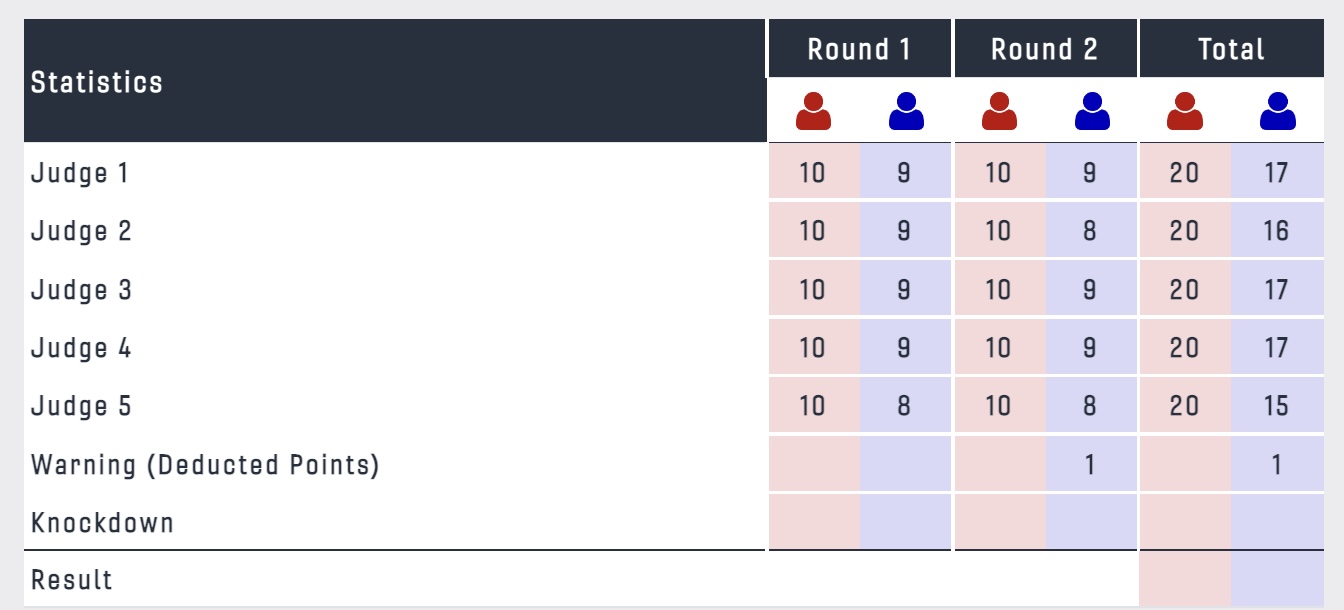Click Judge 2 blue Round 2 score 8

pyautogui.click(x=1091, y=231)
